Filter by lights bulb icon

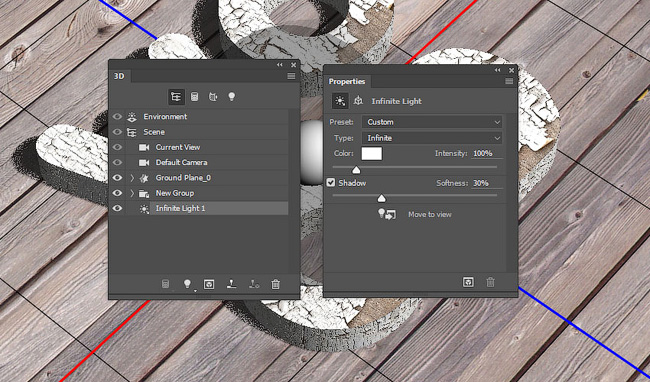pyautogui.click(x=231, y=97)
